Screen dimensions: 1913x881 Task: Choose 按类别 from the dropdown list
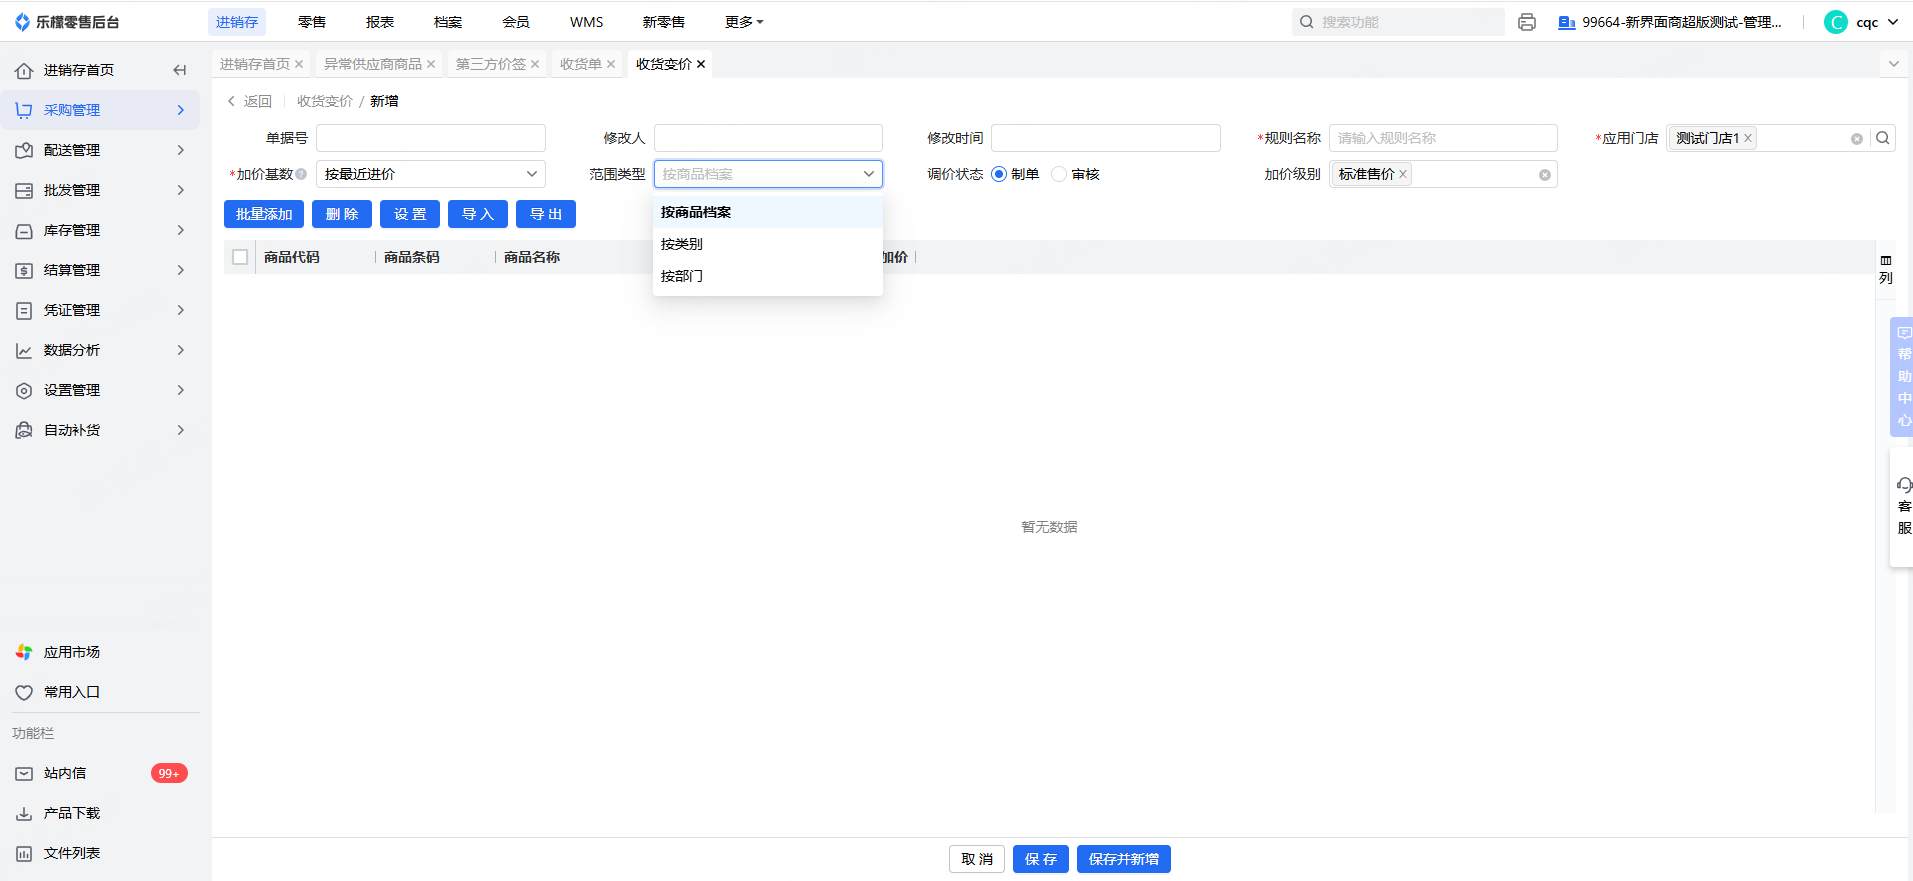[768, 244]
